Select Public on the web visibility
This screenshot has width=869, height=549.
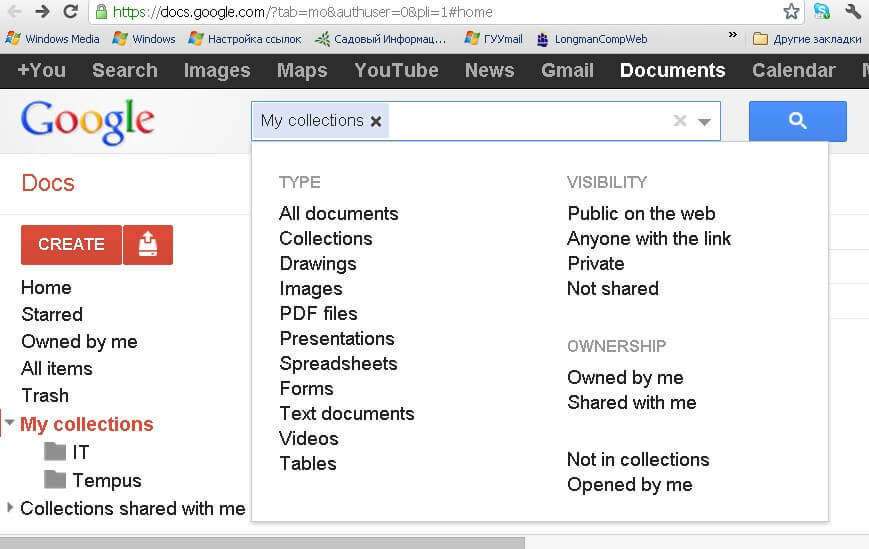pos(641,214)
